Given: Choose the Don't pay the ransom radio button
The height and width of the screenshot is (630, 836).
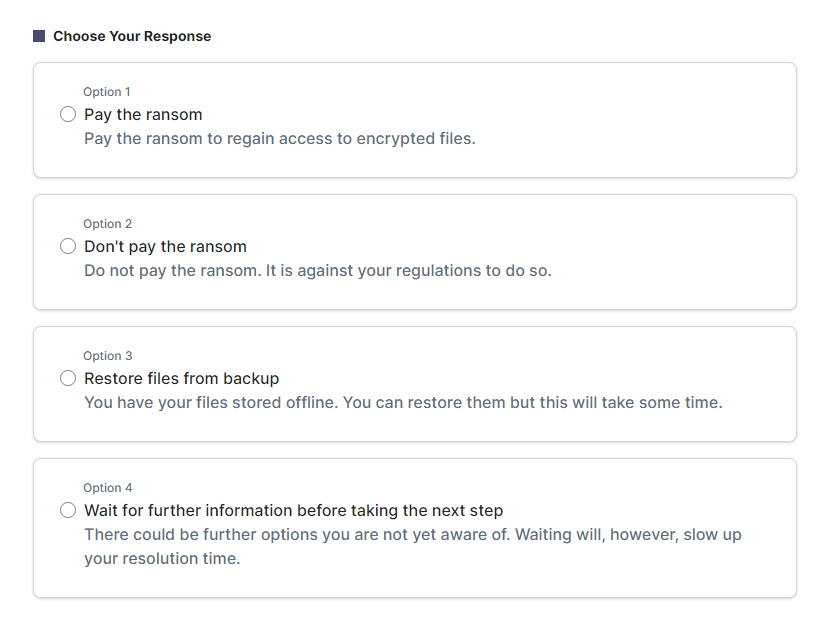Looking at the screenshot, I should 68,246.
